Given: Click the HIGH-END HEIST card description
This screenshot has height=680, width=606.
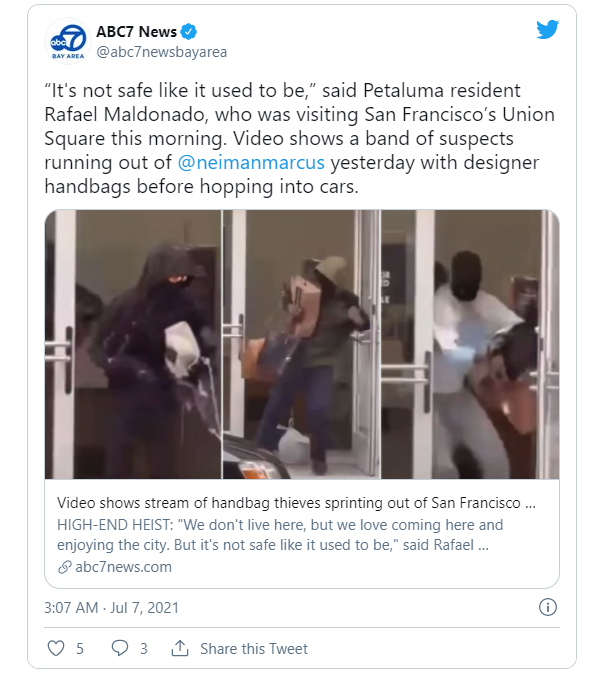Looking at the screenshot, I should [280, 535].
